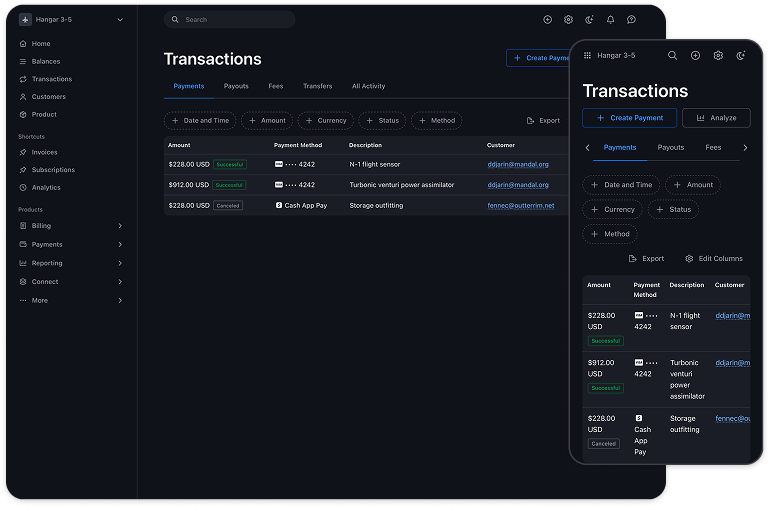The image size is (770, 507).
Task: Open notifications bell in desktop top bar
Action: pos(610,20)
